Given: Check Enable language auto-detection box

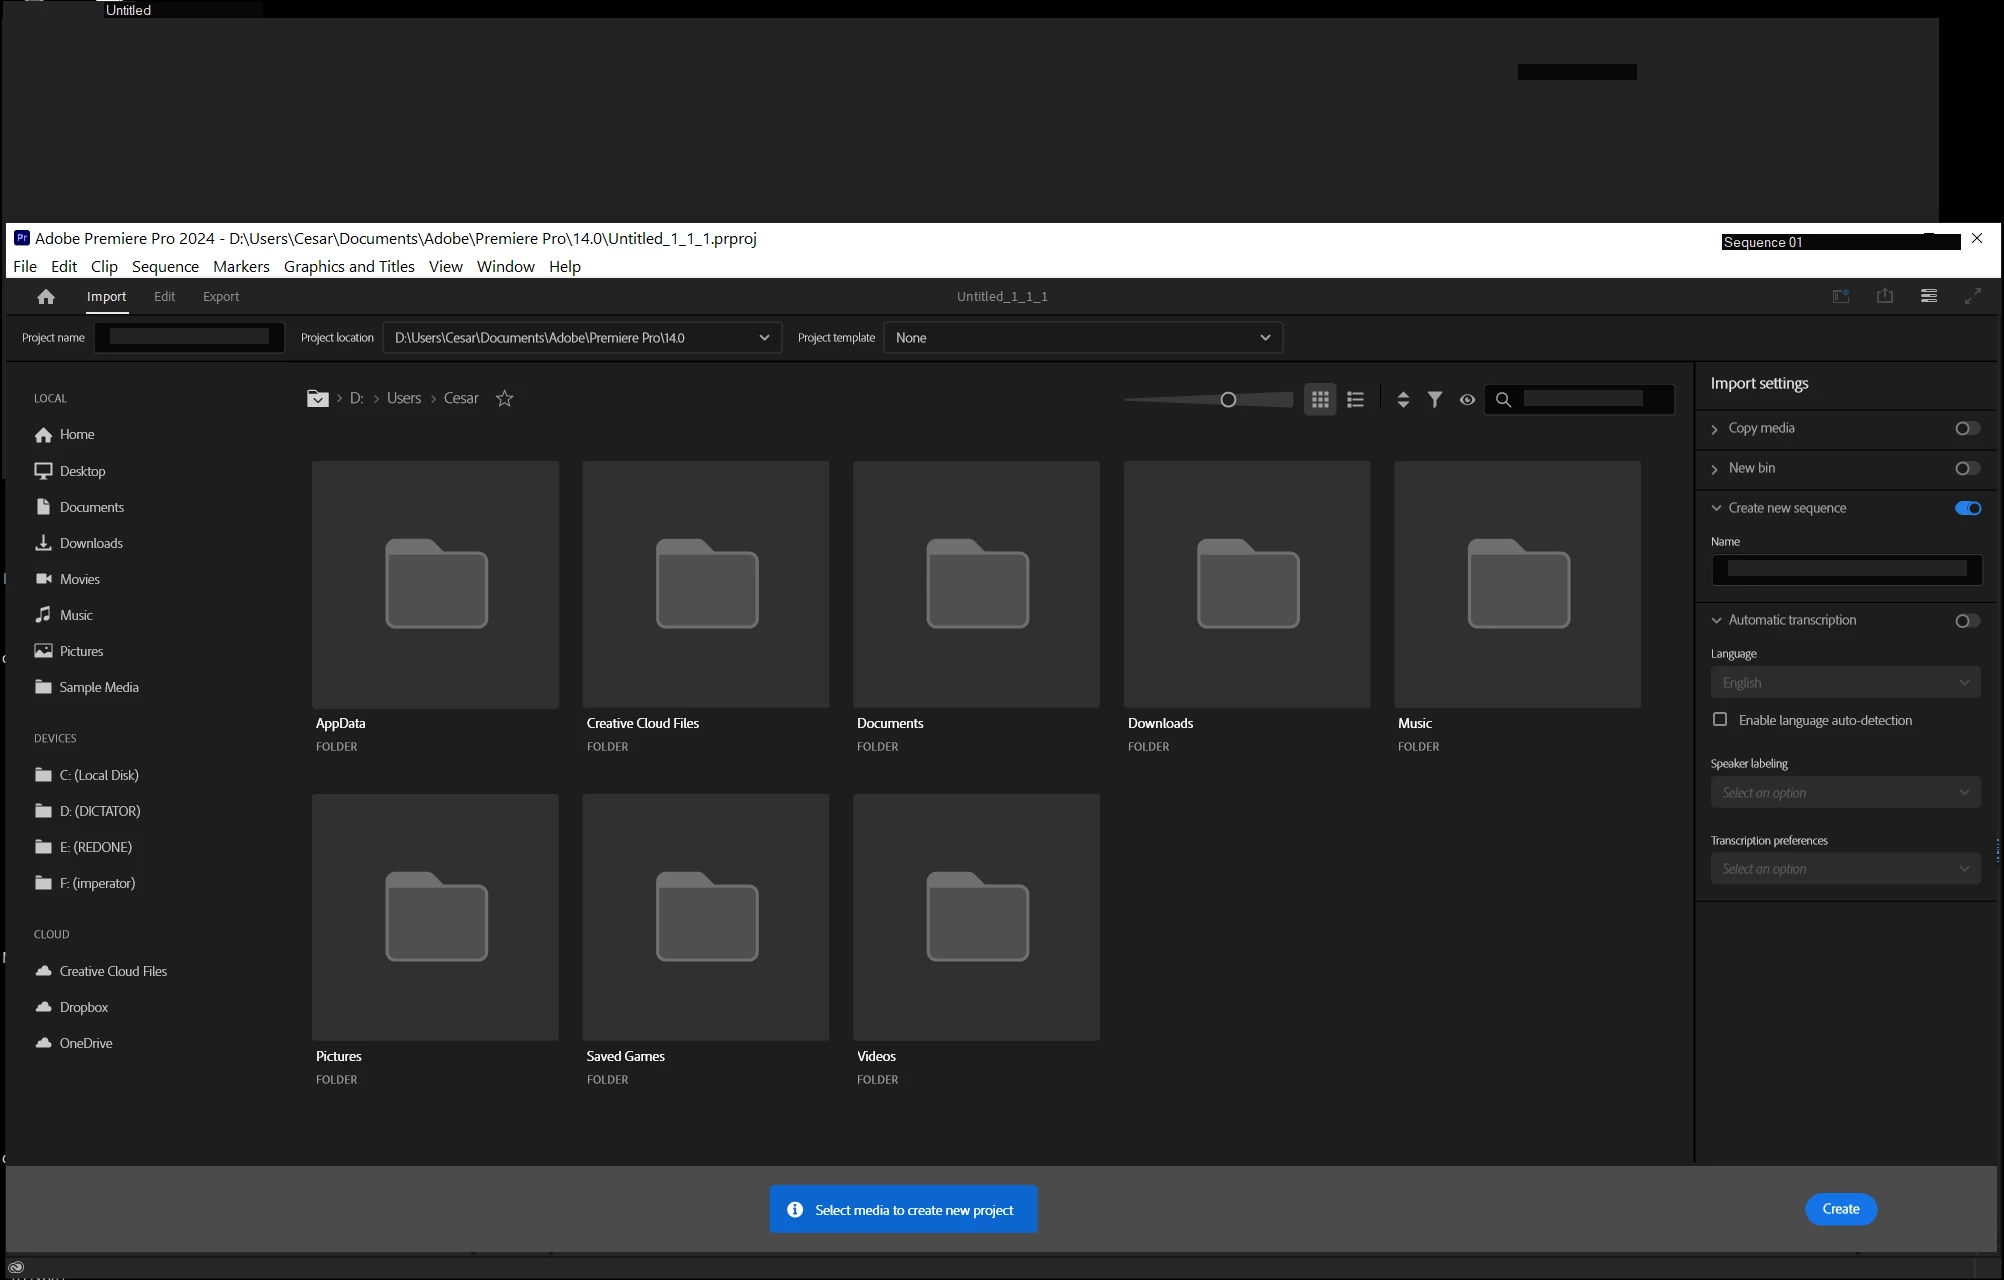Looking at the screenshot, I should 1720,720.
